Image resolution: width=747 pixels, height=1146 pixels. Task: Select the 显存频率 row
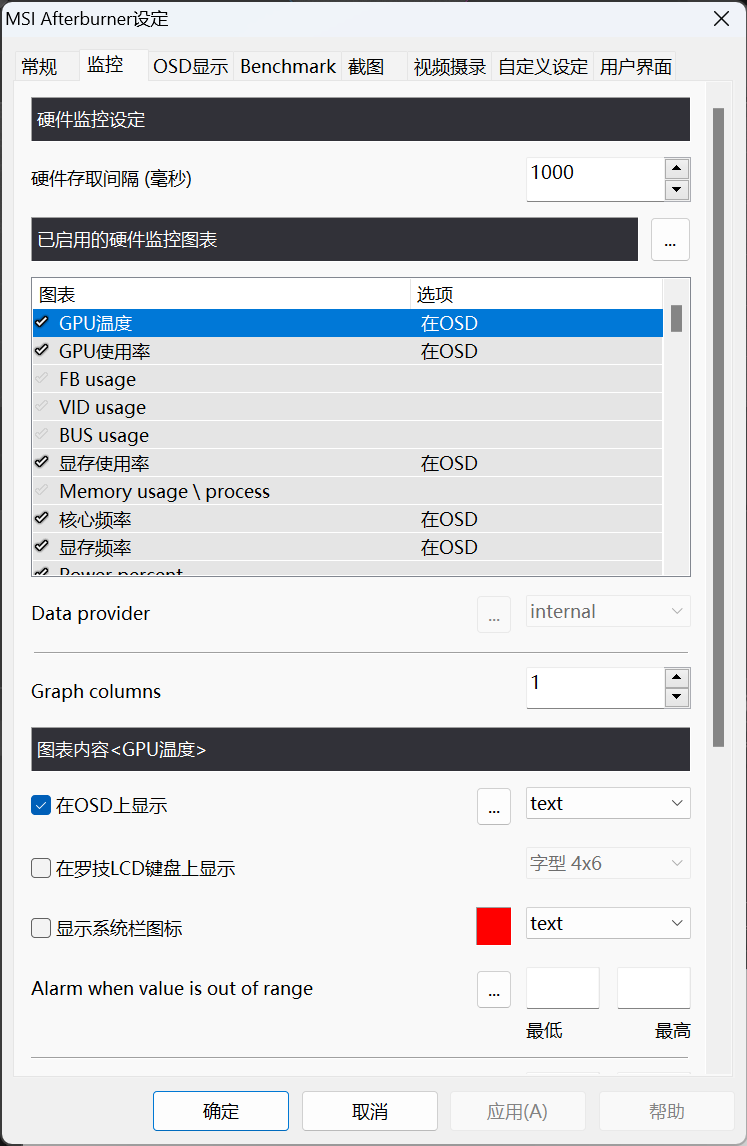348,547
